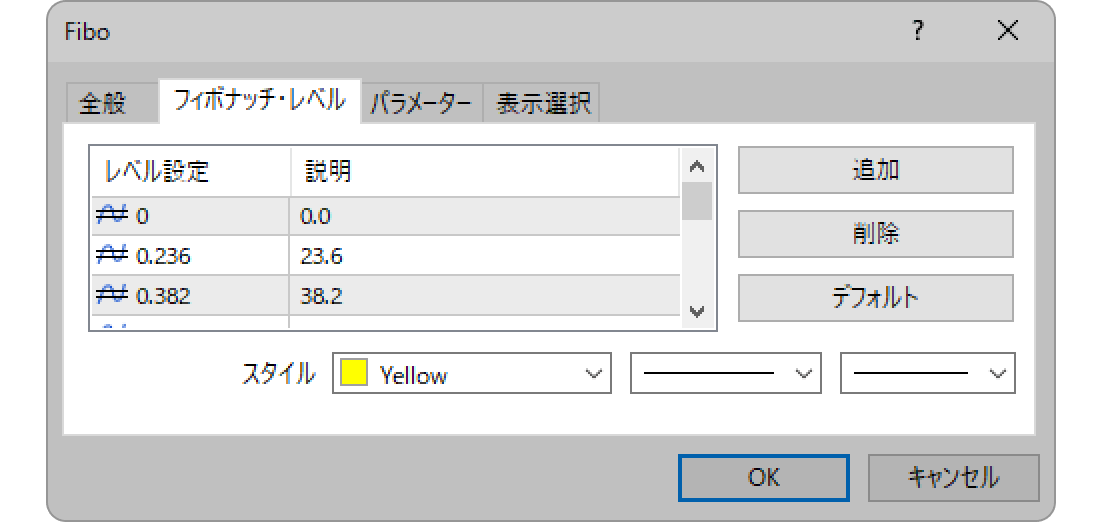
Task: Confirm with the OK button
Action: point(764,478)
